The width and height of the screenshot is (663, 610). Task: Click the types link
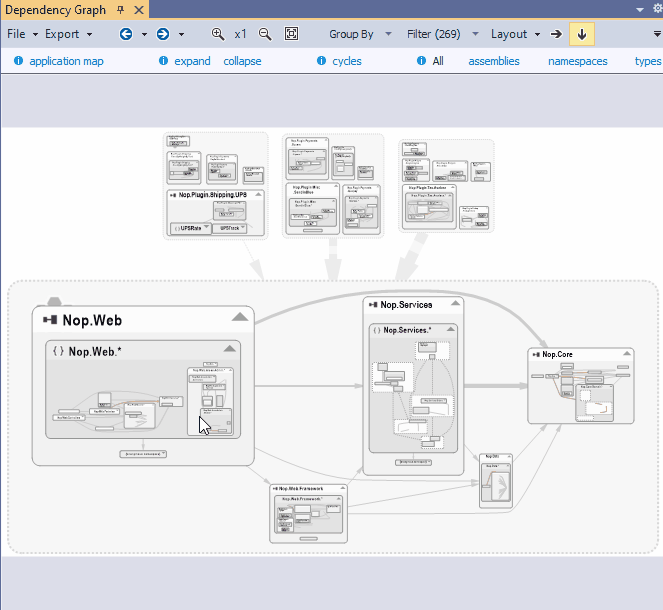[x=648, y=61]
